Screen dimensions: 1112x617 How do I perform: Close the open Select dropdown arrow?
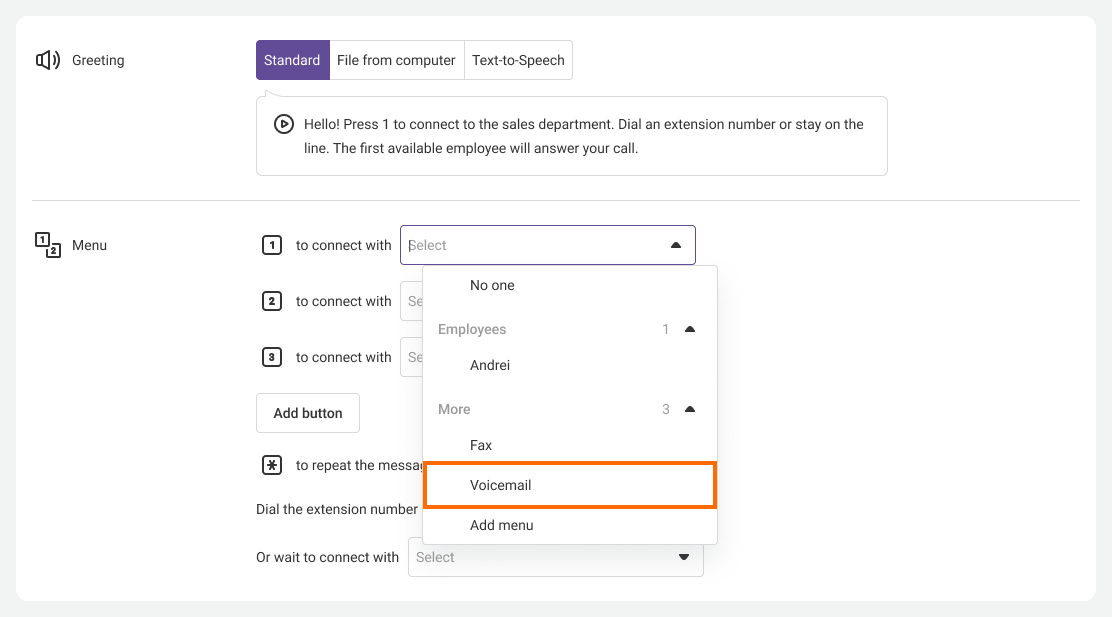click(x=676, y=245)
